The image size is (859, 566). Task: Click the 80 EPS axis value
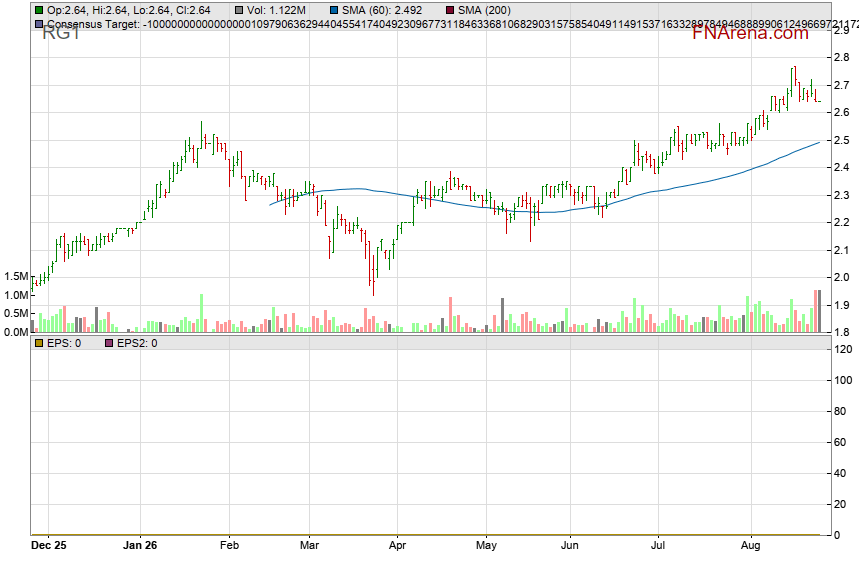coord(840,411)
